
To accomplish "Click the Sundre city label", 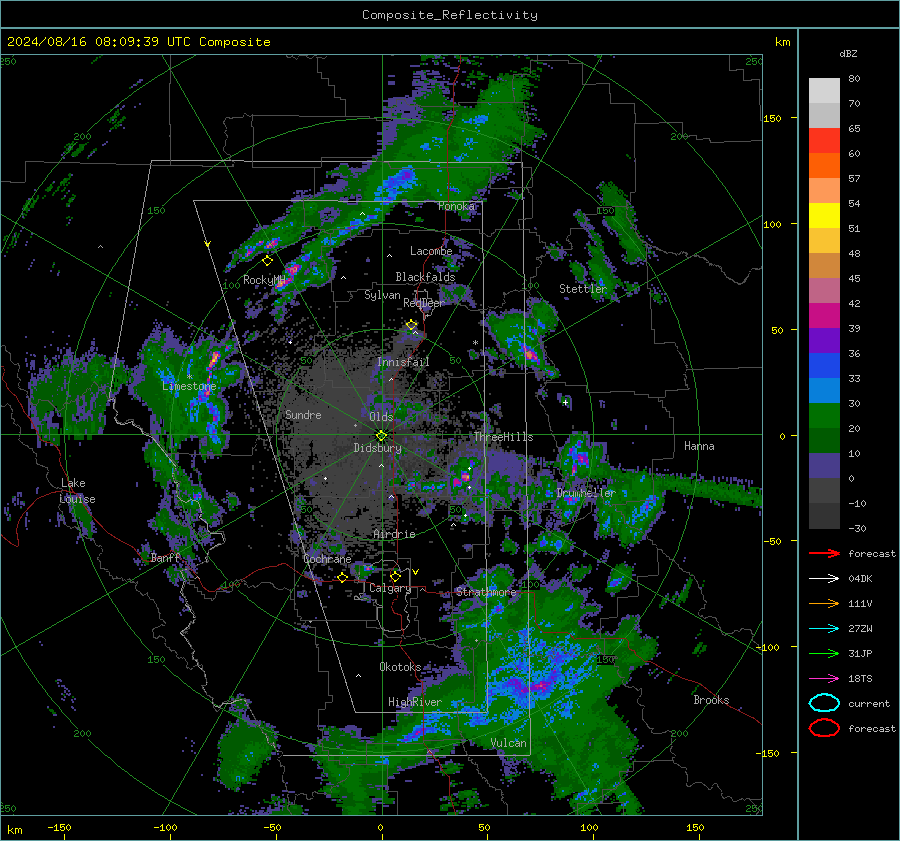I will click(303, 414).
